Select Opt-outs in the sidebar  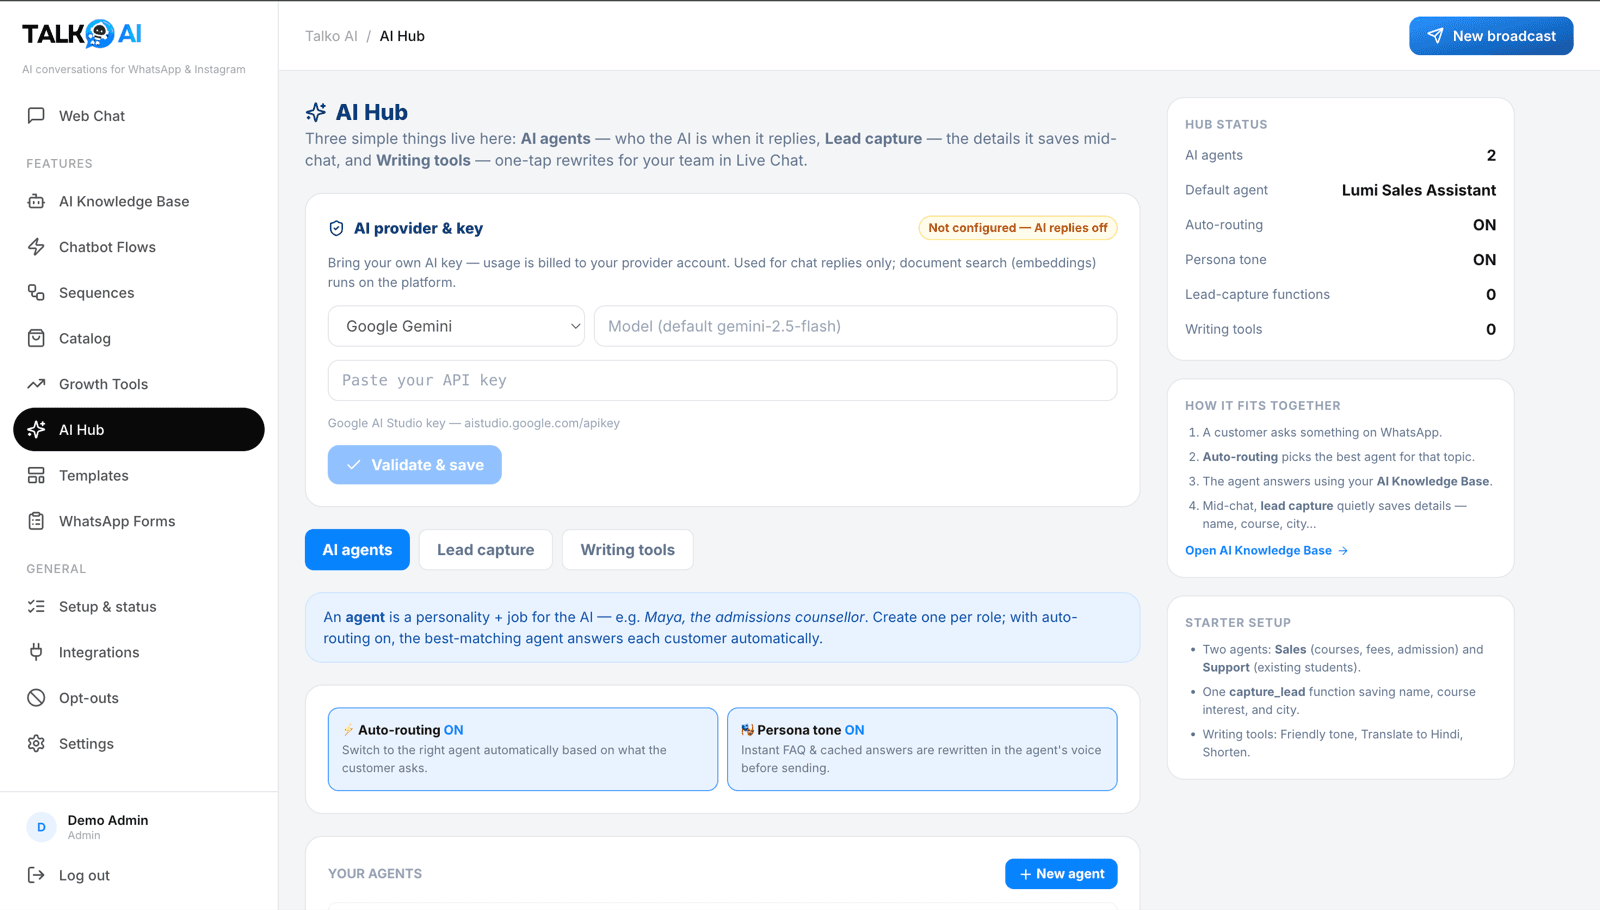click(x=139, y=698)
